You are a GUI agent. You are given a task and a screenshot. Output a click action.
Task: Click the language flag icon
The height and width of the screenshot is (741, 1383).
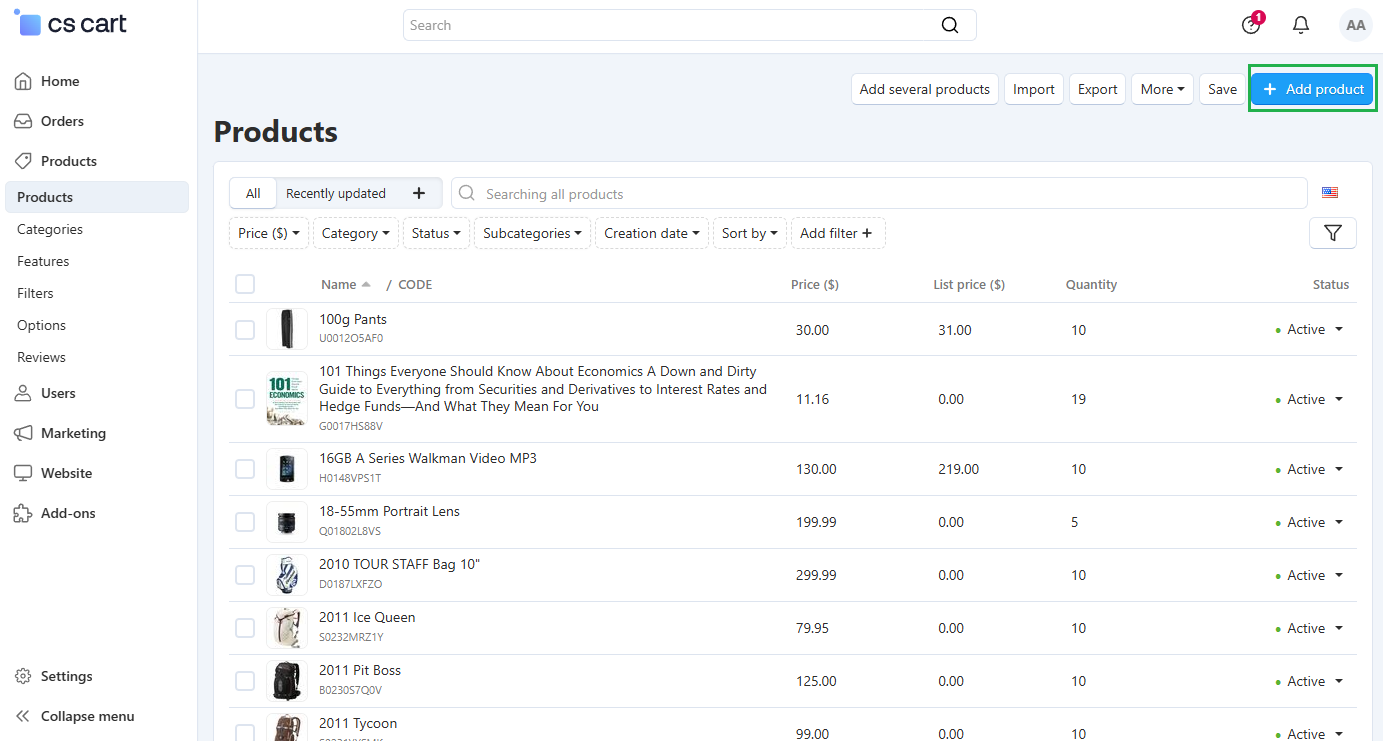coord(1330,193)
